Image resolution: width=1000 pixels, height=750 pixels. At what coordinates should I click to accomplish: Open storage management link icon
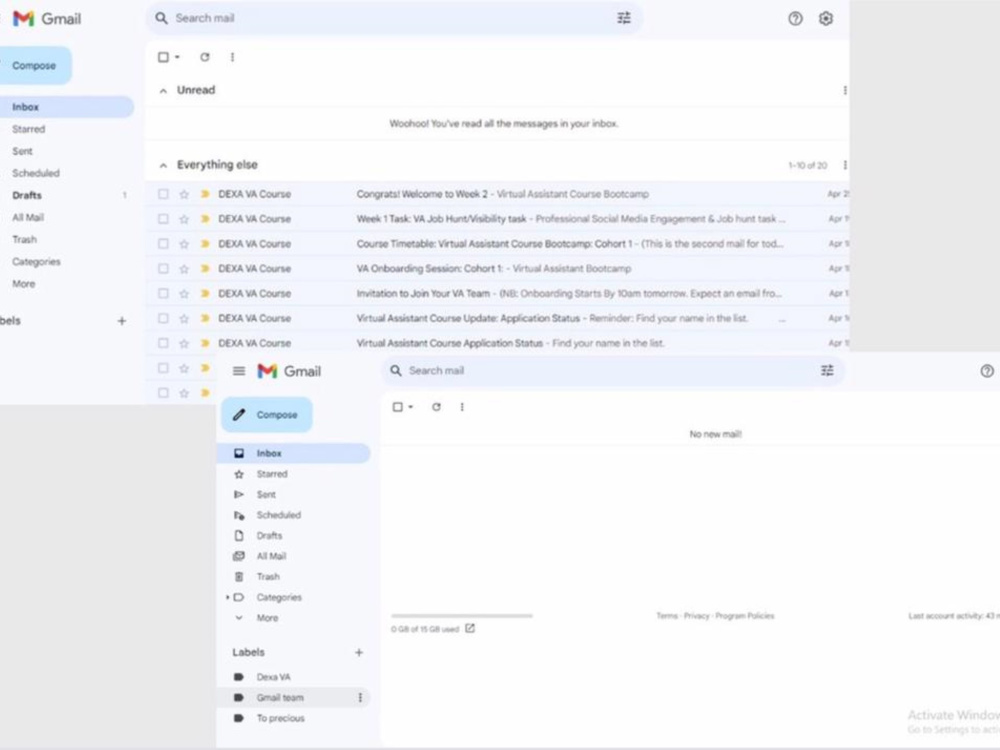470,628
